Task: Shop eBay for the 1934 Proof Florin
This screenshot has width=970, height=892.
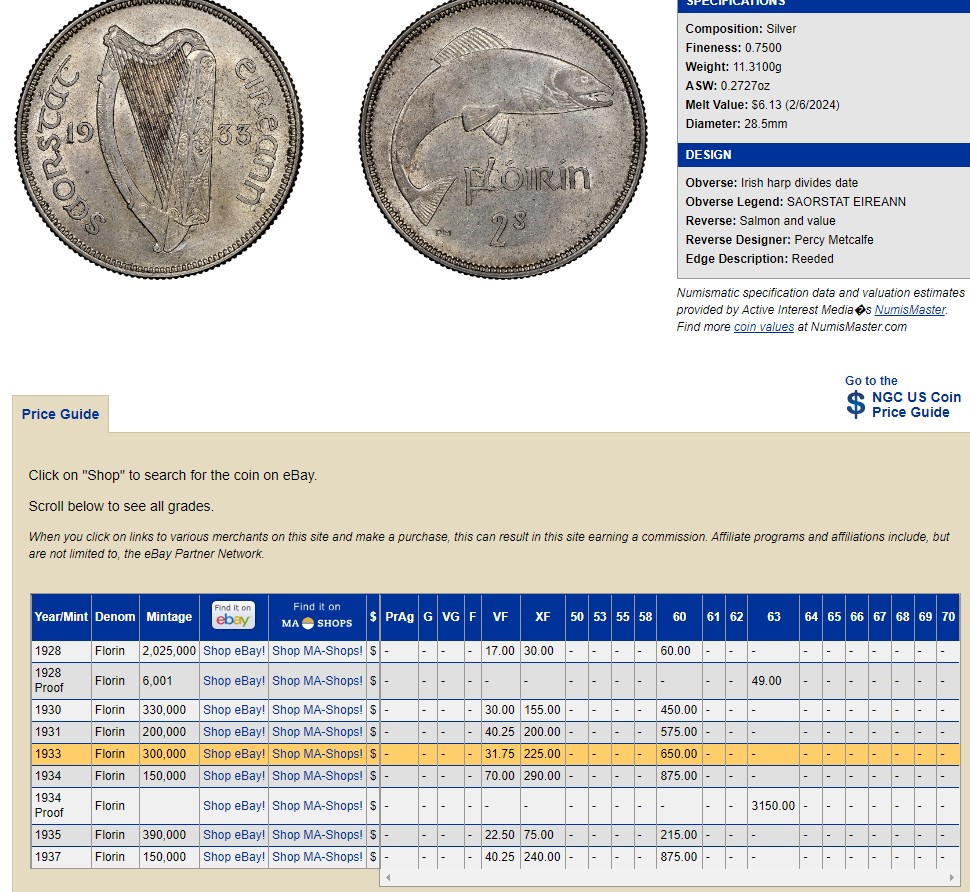Action: pos(233,806)
